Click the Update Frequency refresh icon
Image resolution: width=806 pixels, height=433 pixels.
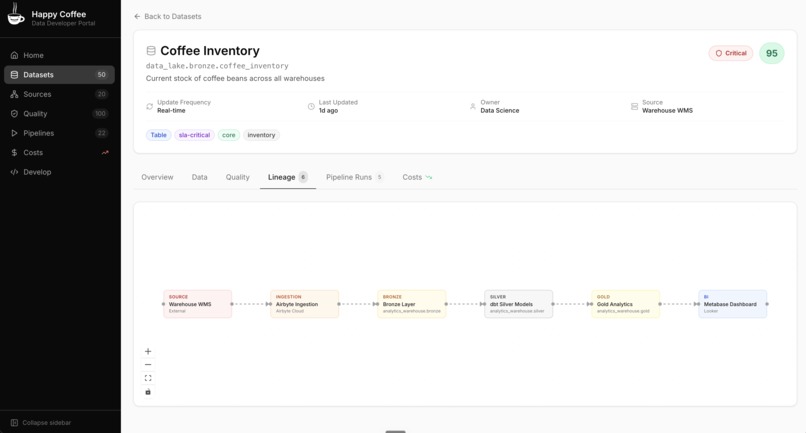coord(150,106)
